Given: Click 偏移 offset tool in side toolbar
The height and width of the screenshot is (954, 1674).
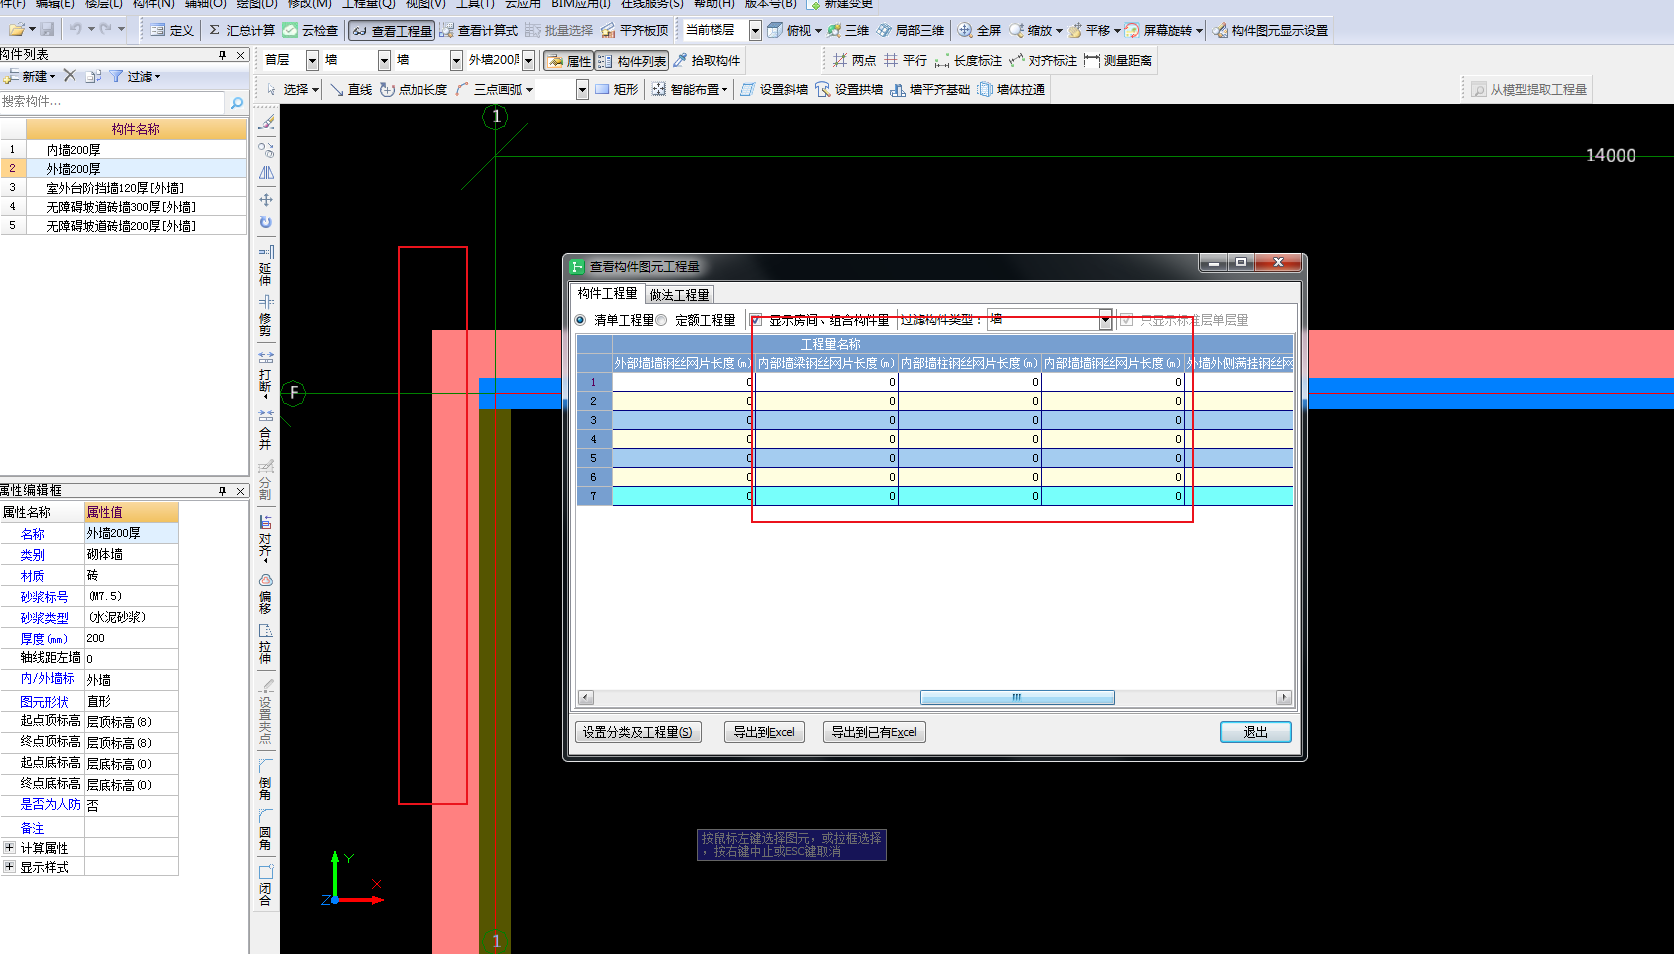Looking at the screenshot, I should pyautogui.click(x=265, y=594).
